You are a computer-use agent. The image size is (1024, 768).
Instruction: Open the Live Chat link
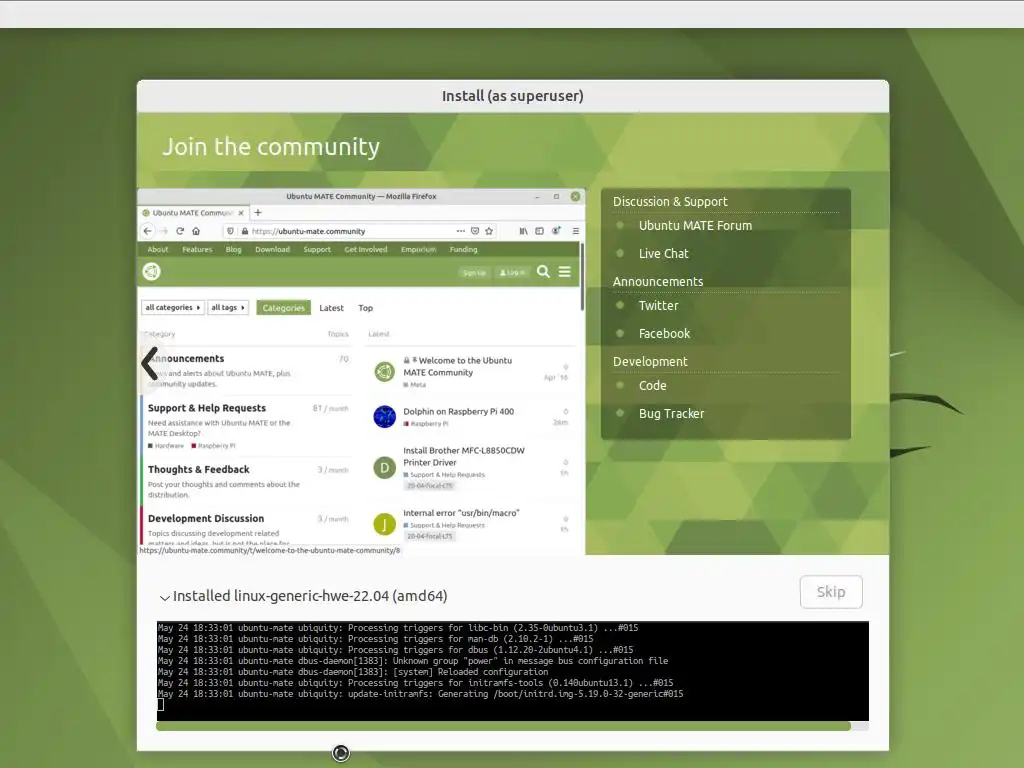tap(663, 253)
